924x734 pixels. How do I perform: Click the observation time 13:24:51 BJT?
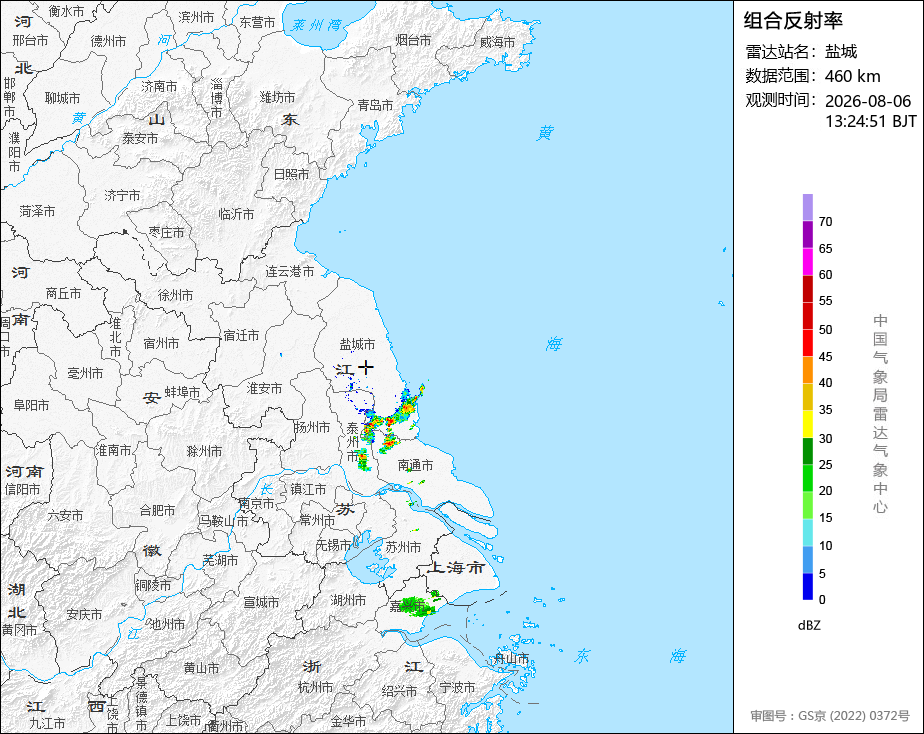pyautogui.click(x=870, y=121)
